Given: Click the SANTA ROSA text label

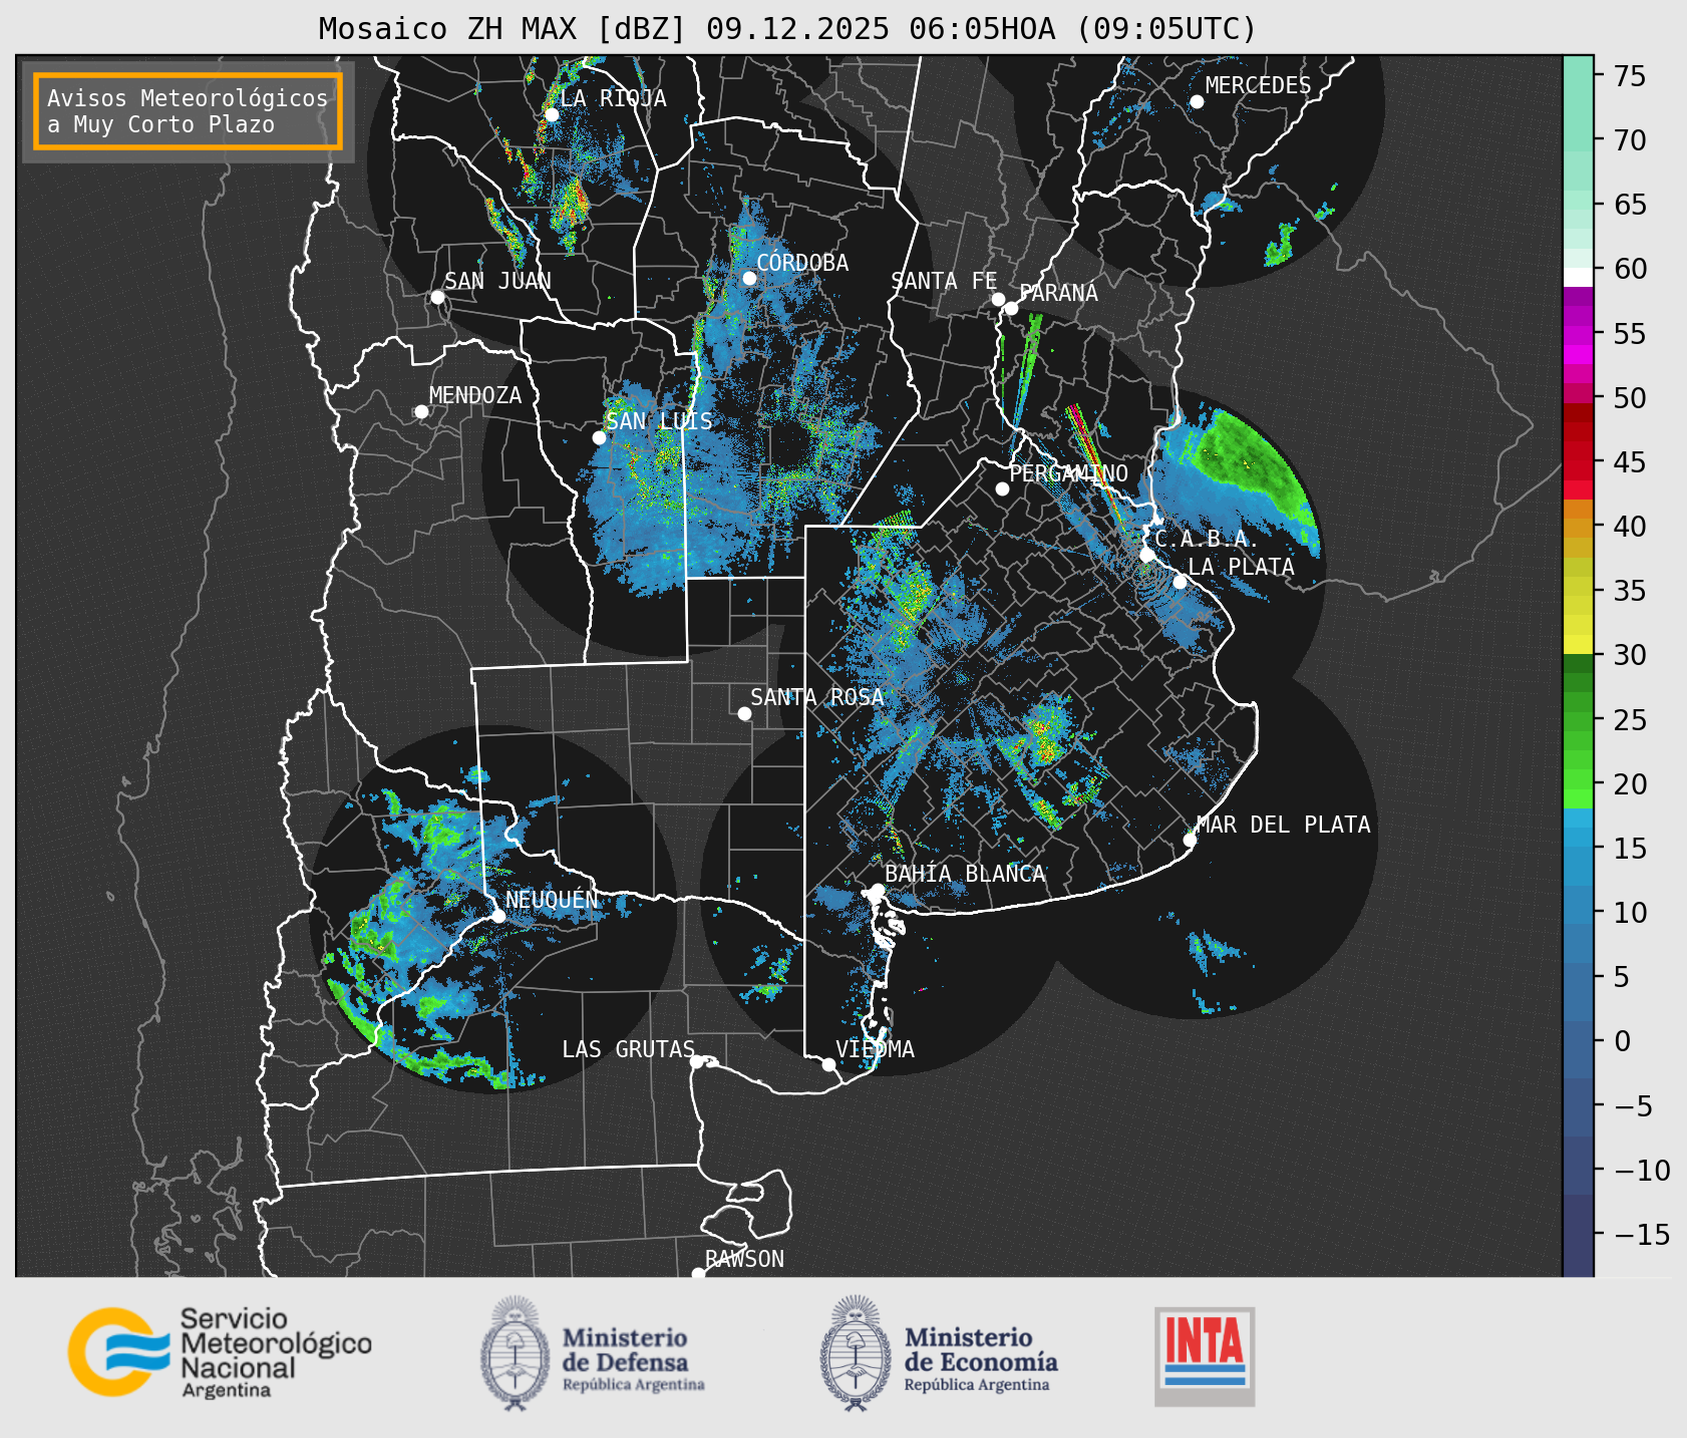Looking at the screenshot, I should click(x=817, y=698).
